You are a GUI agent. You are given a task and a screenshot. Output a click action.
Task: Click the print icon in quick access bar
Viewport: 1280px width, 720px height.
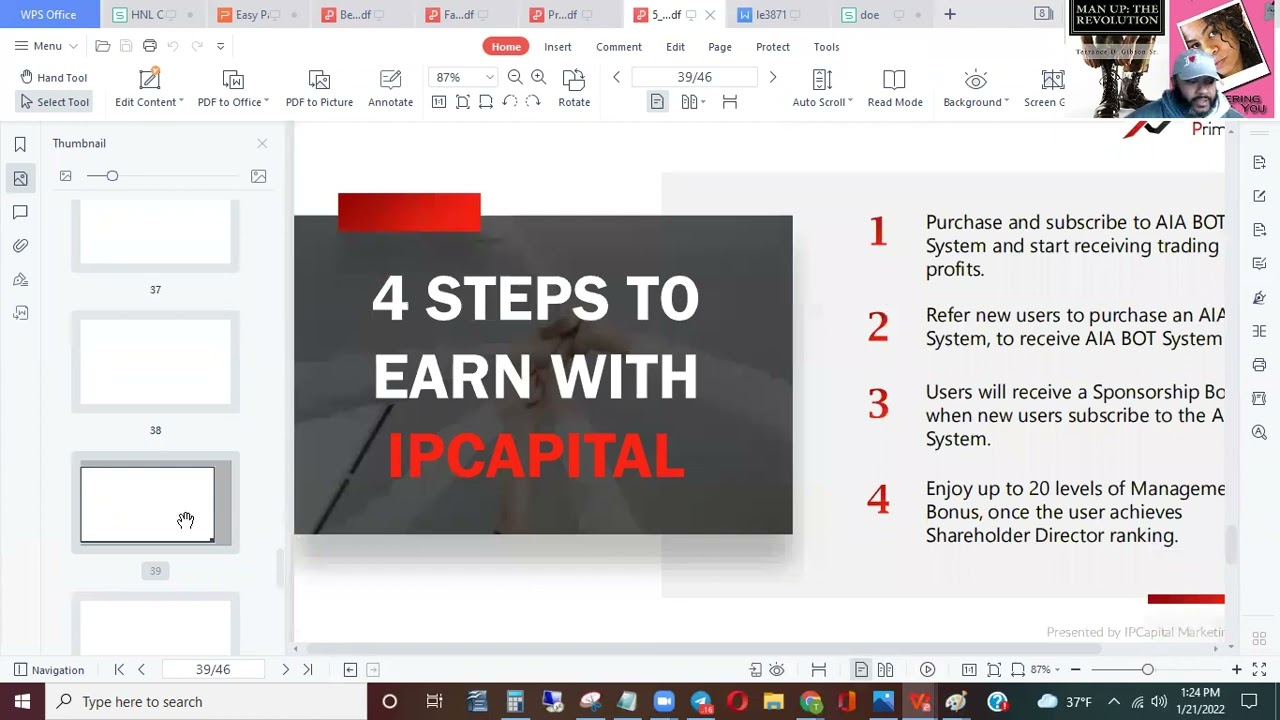click(149, 46)
